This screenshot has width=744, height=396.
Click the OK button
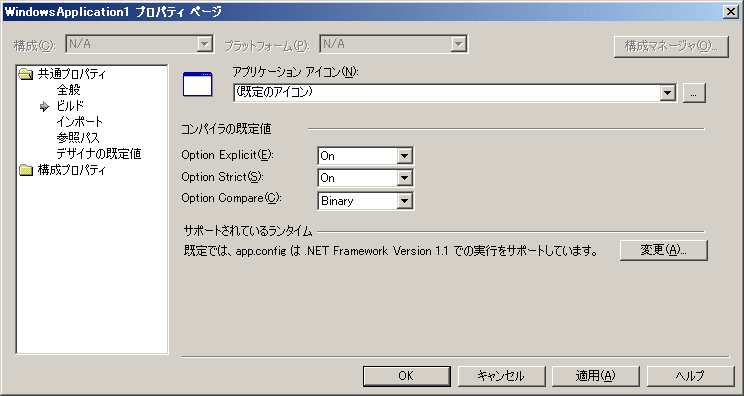pyautogui.click(x=406, y=376)
